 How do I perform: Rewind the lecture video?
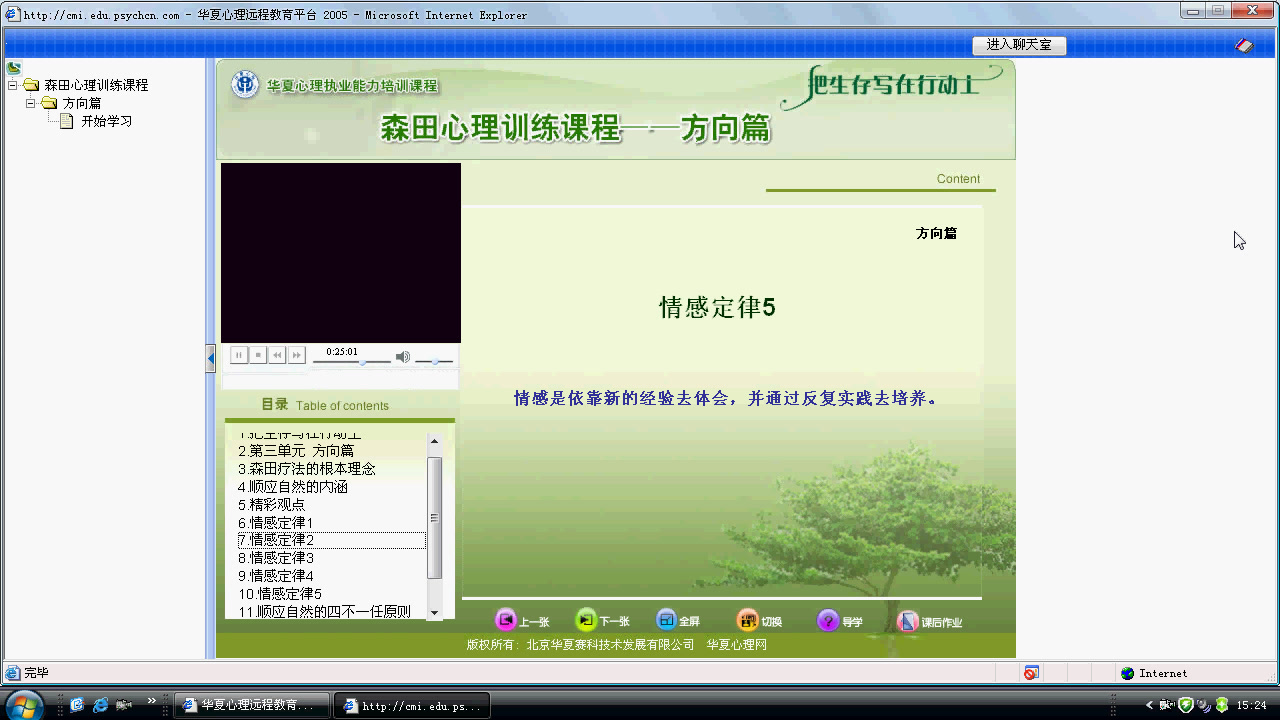[277, 355]
